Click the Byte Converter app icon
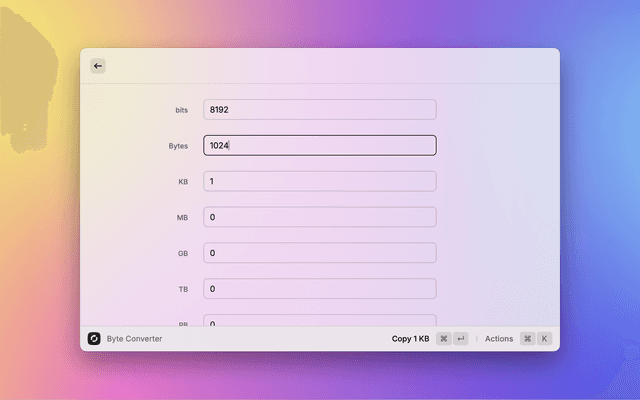Viewport: 640px width, 400px height. point(94,339)
